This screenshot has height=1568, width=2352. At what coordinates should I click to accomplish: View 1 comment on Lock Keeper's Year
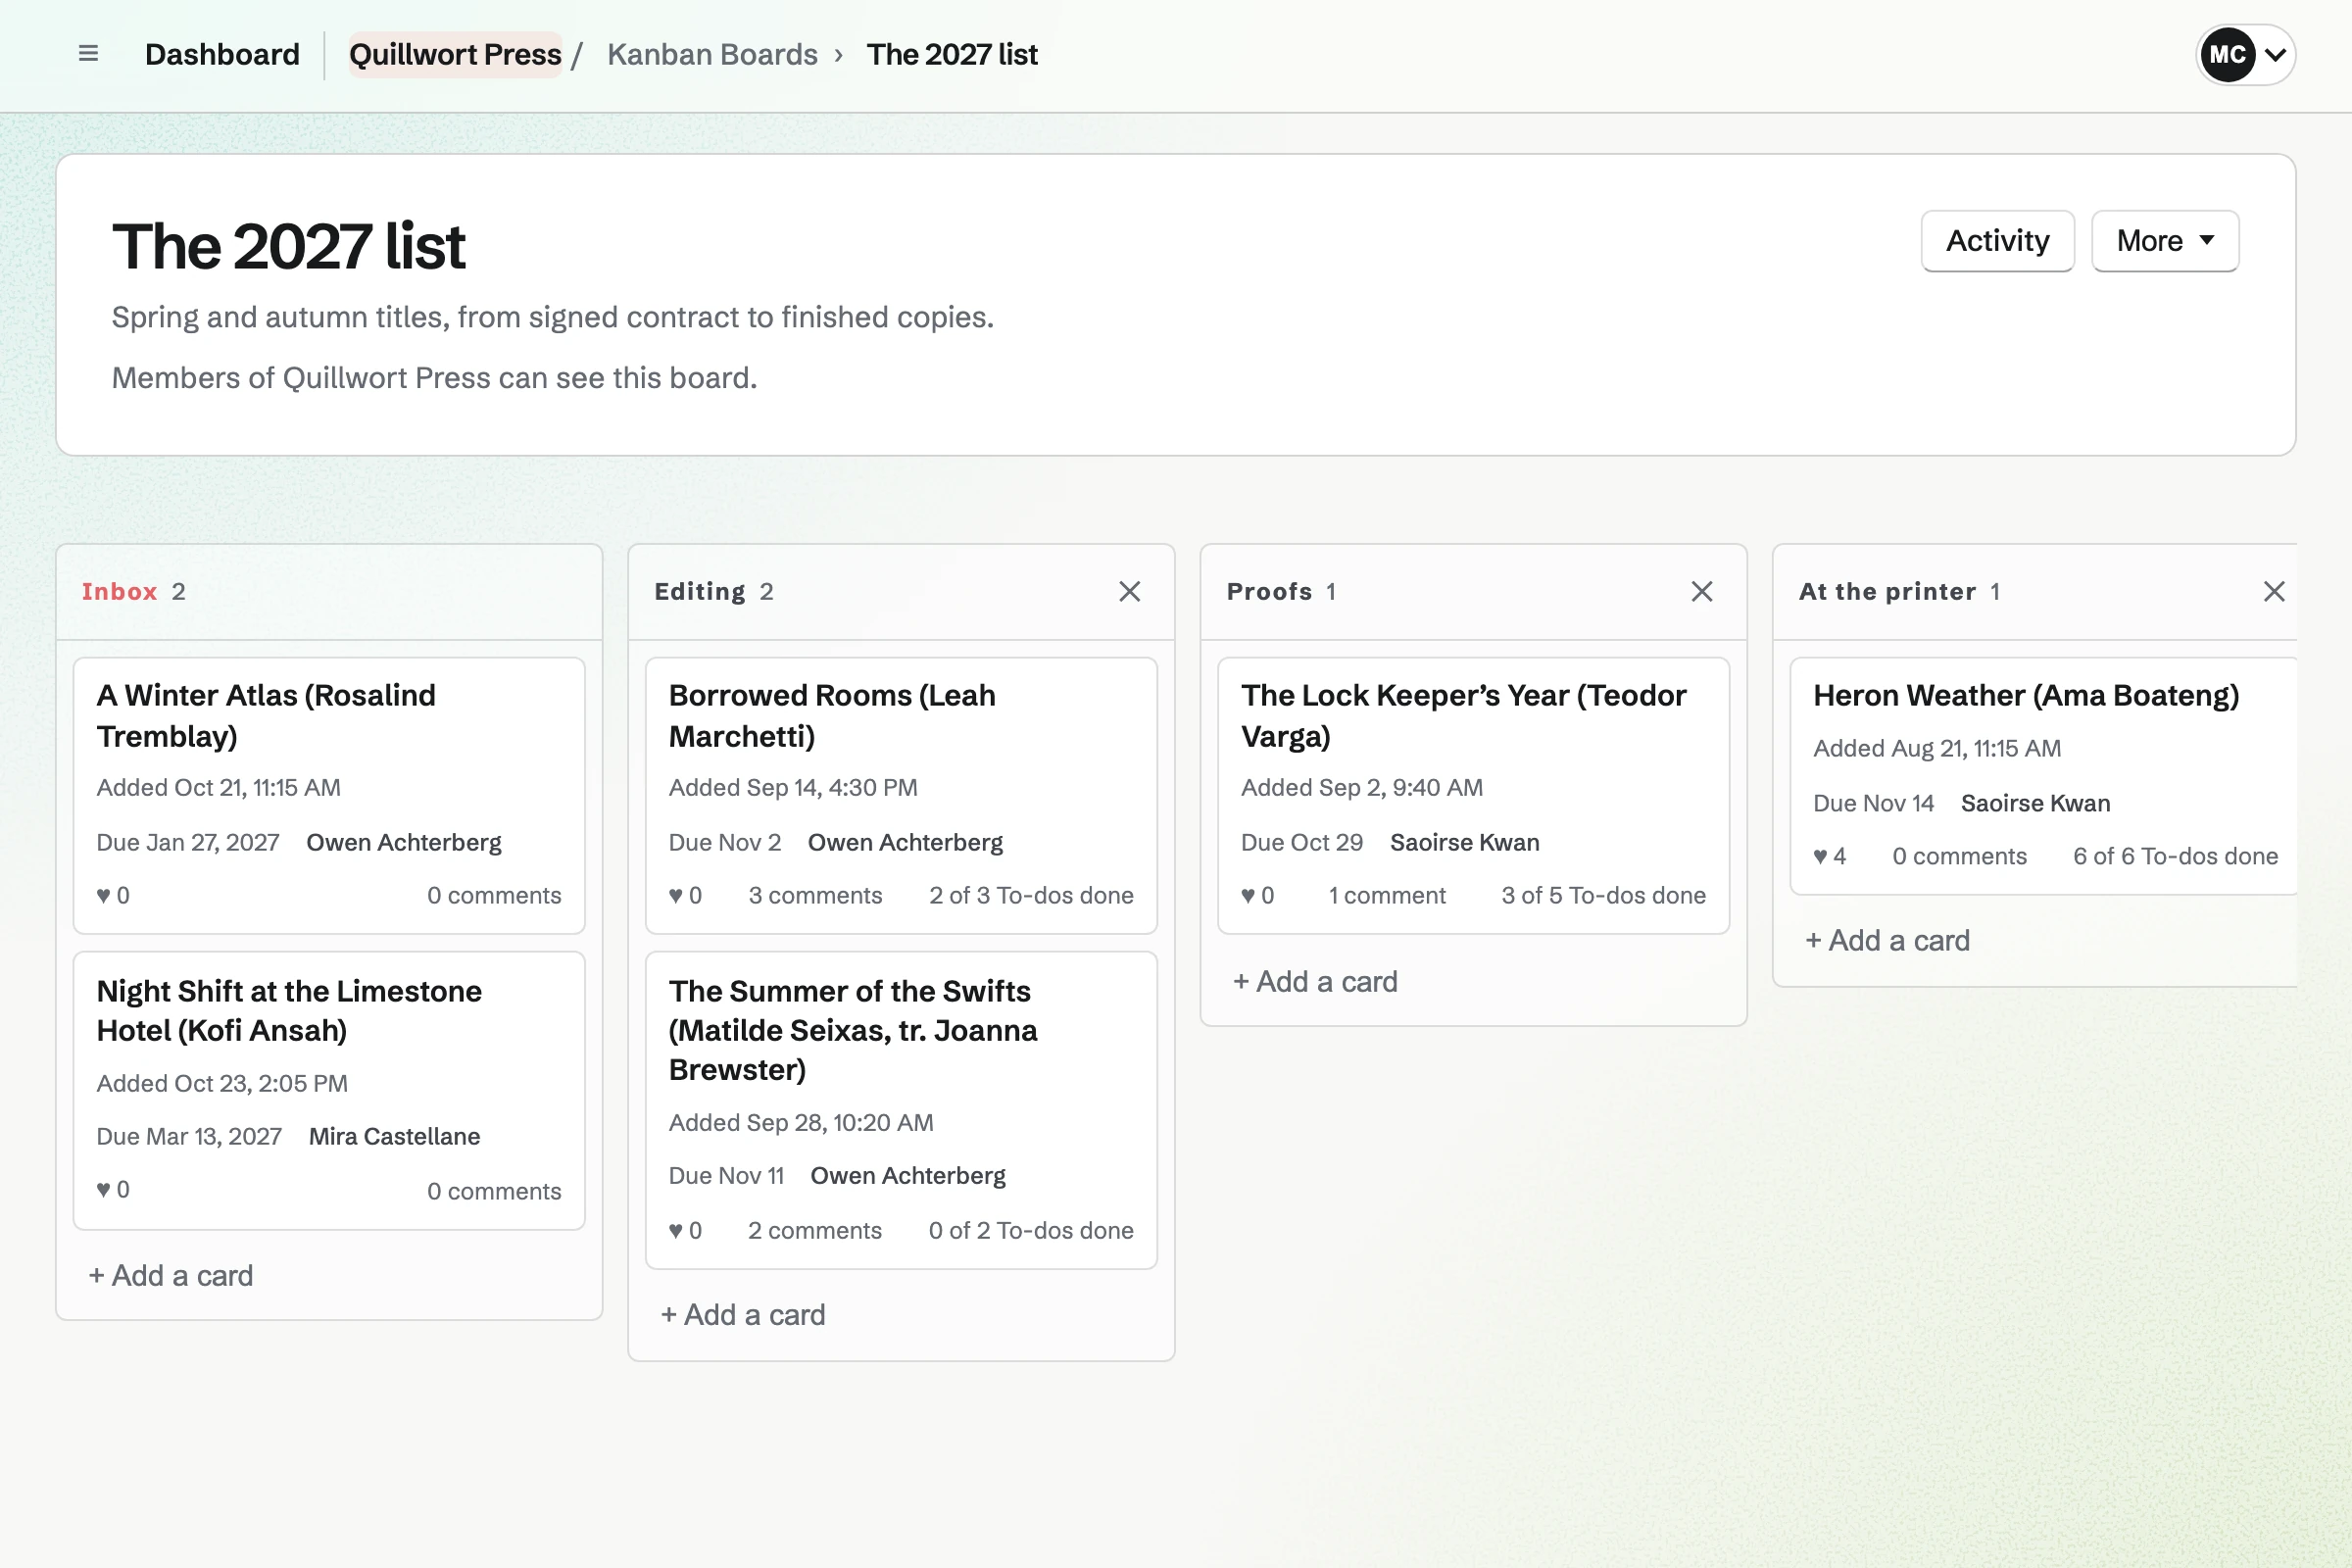click(1387, 895)
